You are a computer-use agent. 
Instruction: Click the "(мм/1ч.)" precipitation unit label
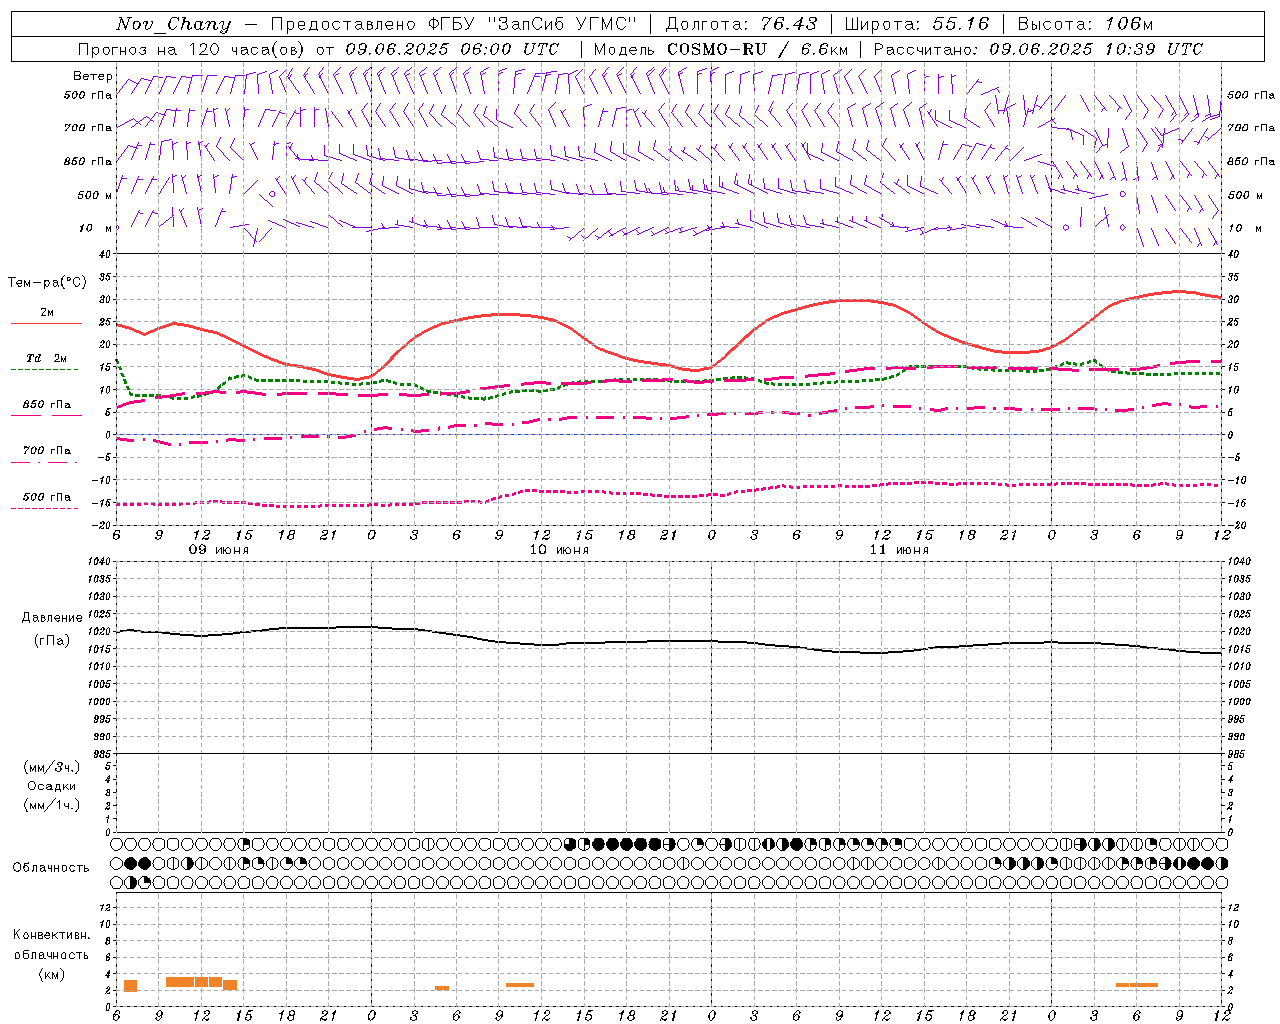(52, 805)
